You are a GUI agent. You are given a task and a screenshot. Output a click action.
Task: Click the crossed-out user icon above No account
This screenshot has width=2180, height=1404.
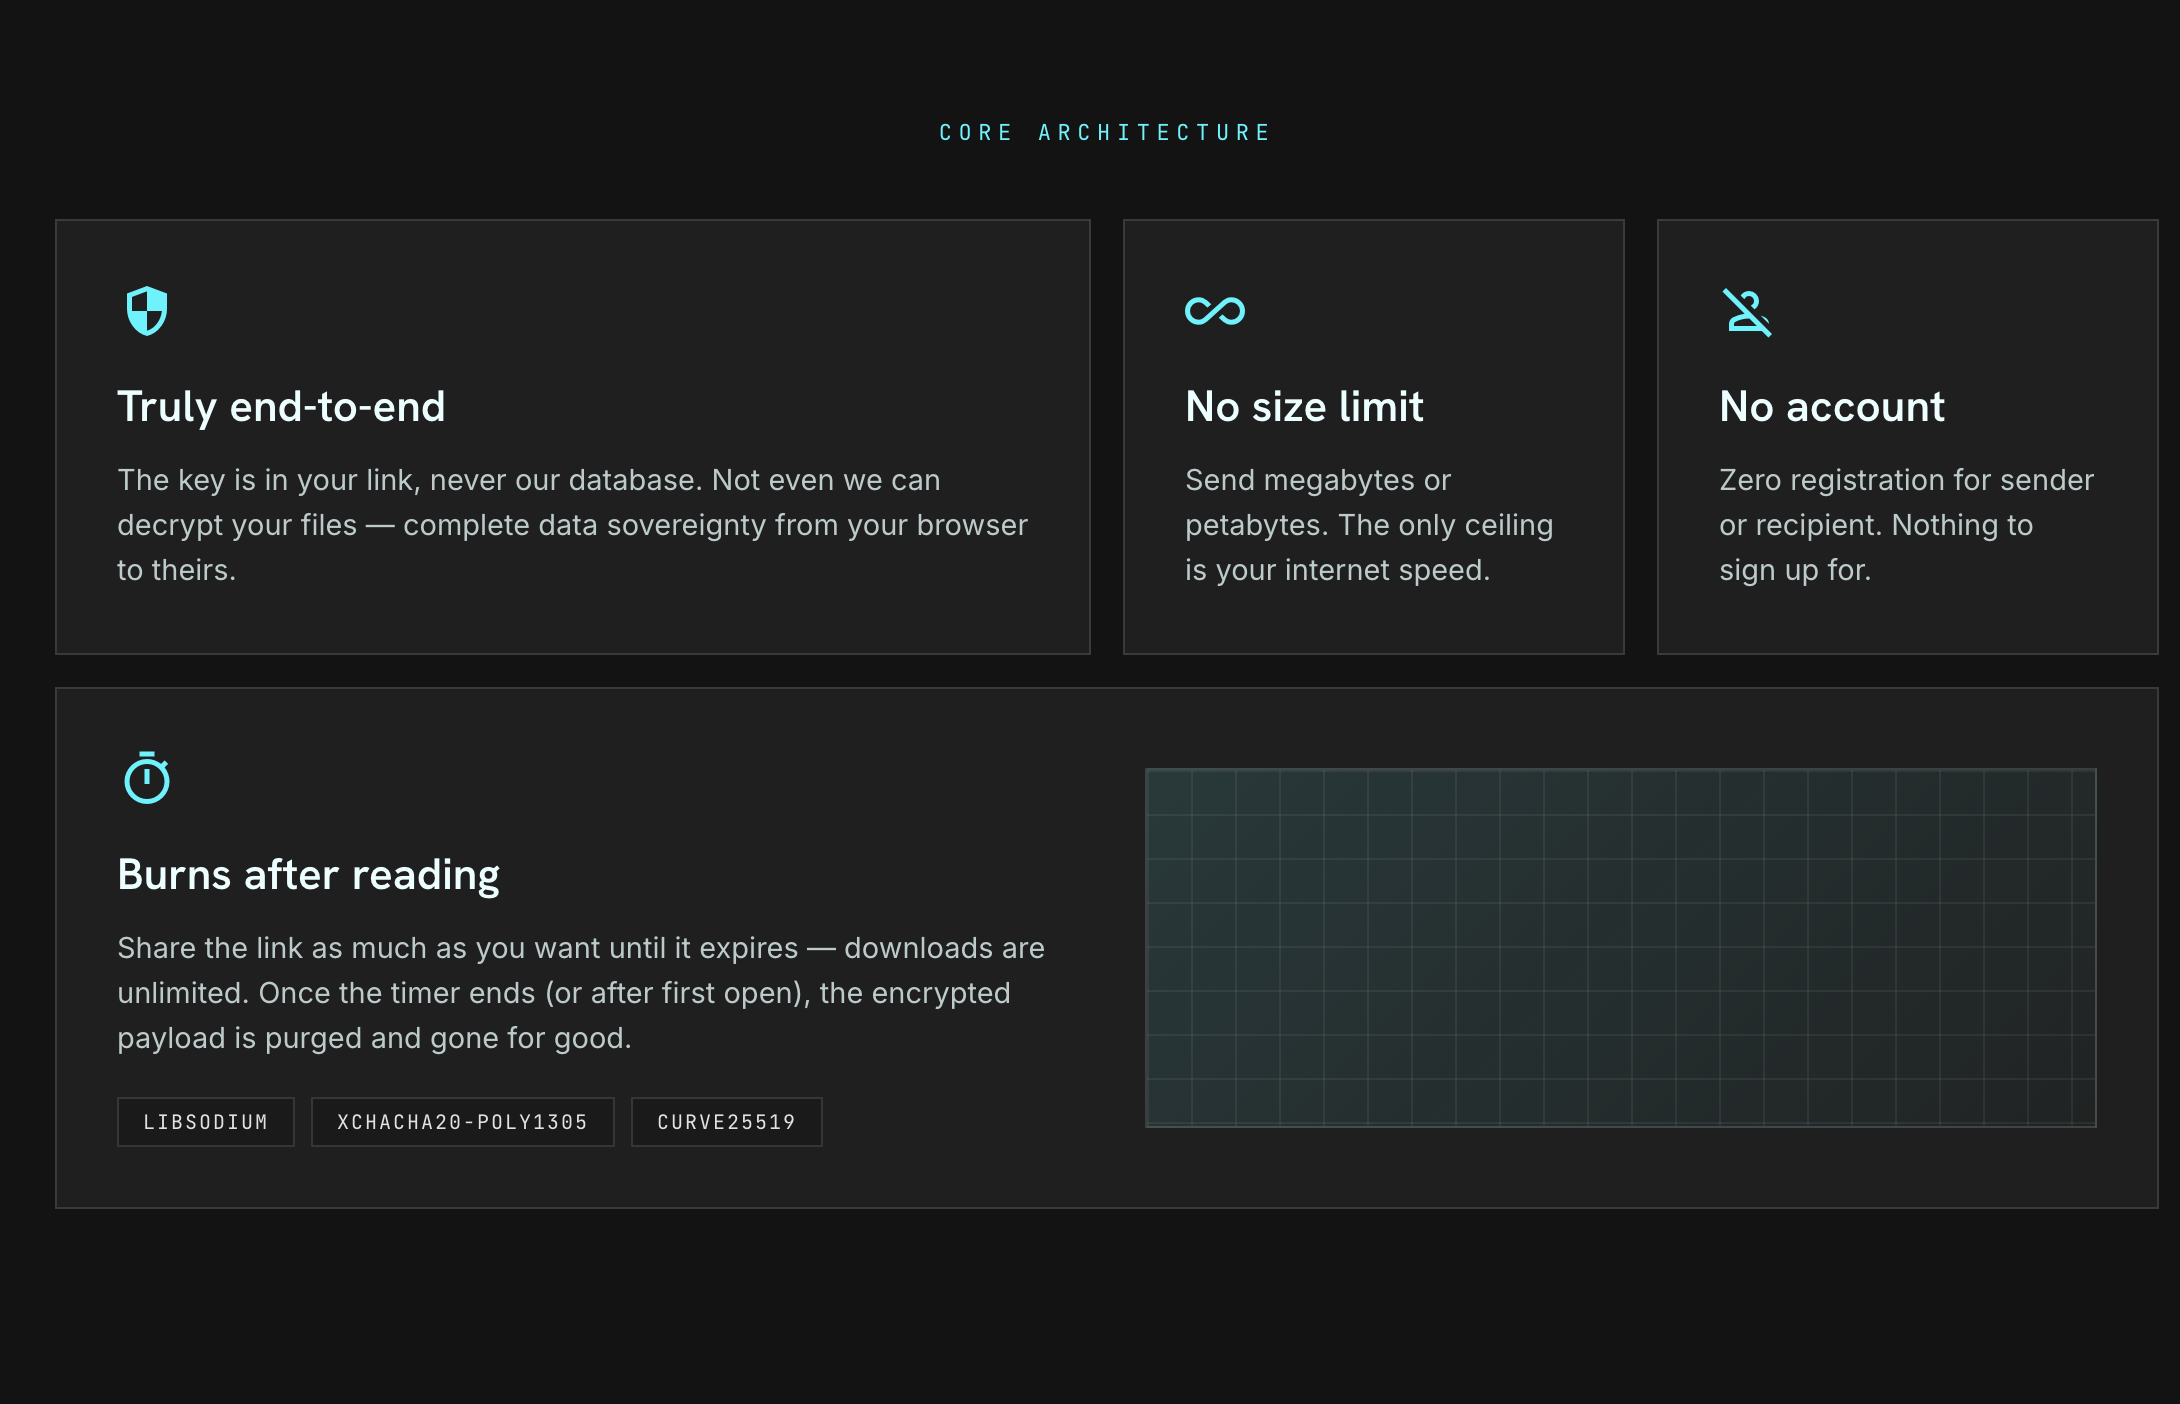[x=1747, y=312]
